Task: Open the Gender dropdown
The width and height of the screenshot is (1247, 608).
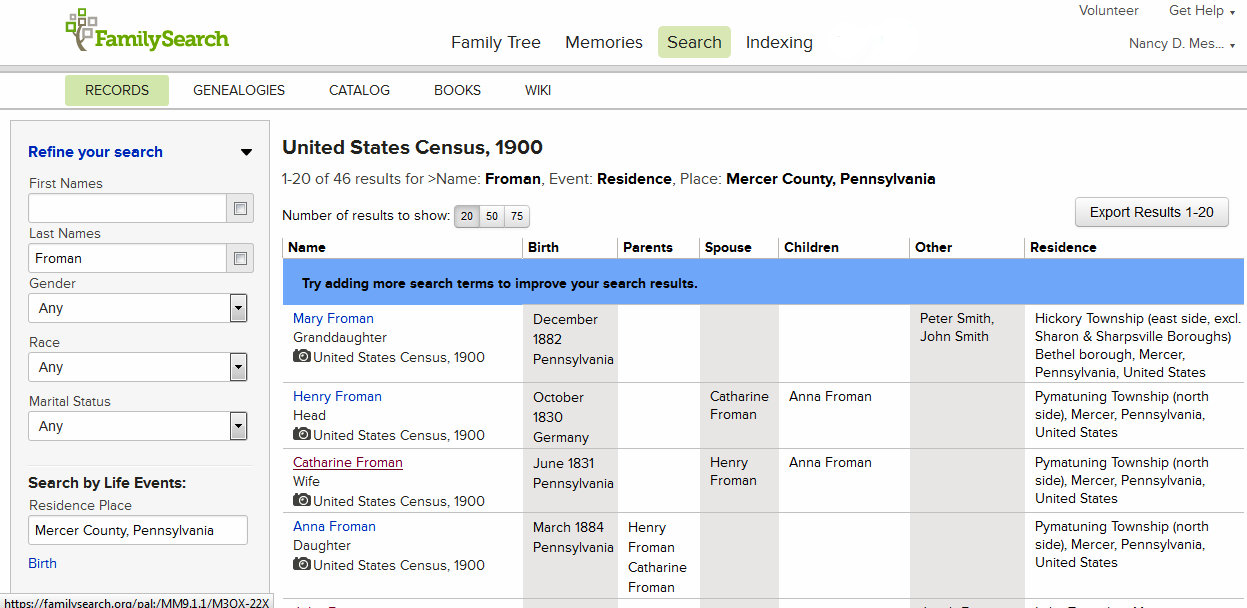Action: tap(237, 308)
